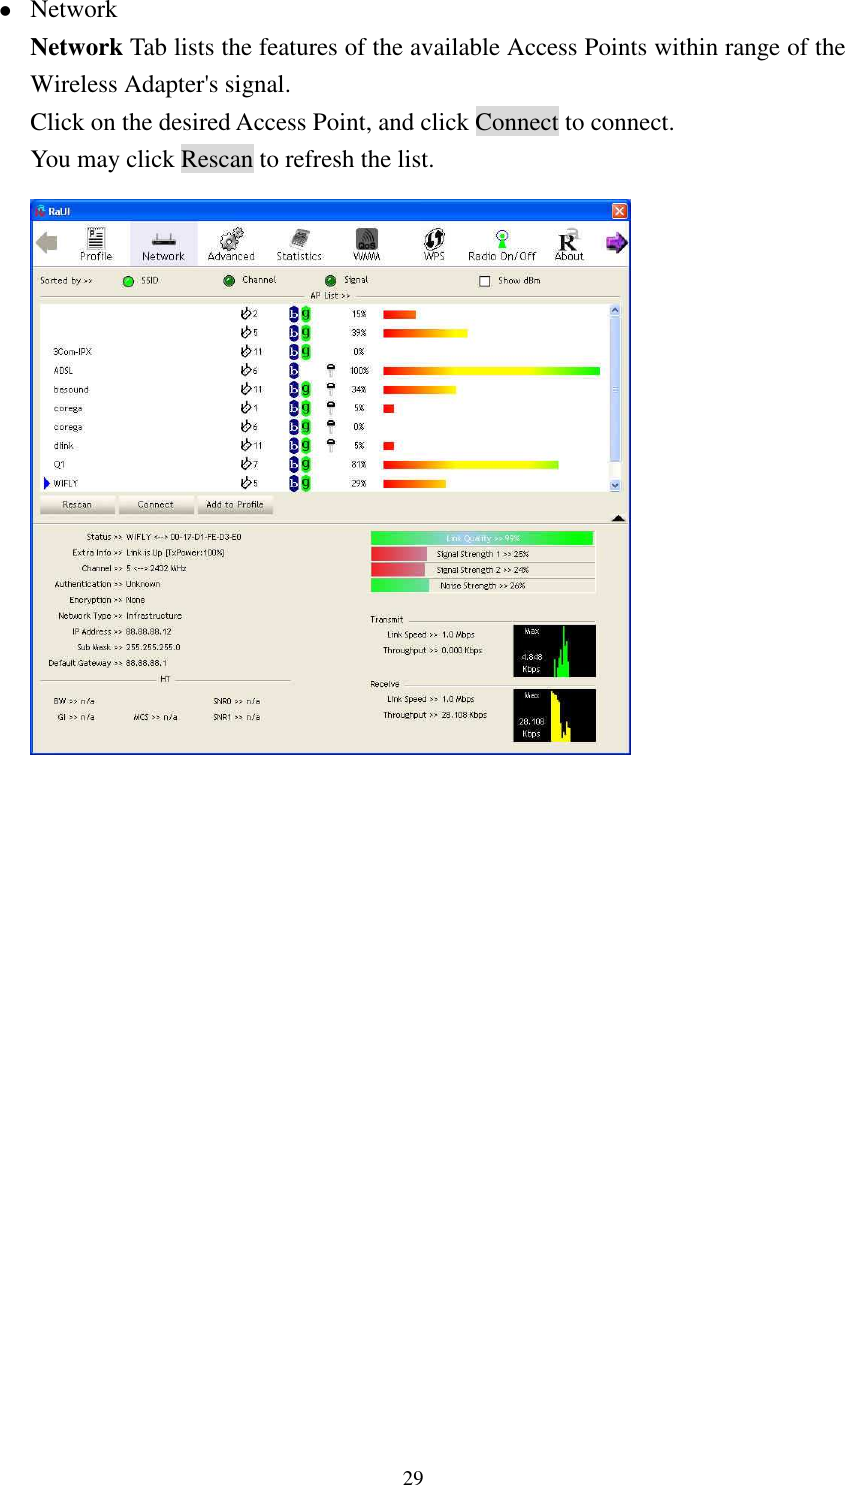The width and height of the screenshot is (845, 1485).
Task: Collapse the link status panel triangle
Action: pyautogui.click(x=618, y=517)
